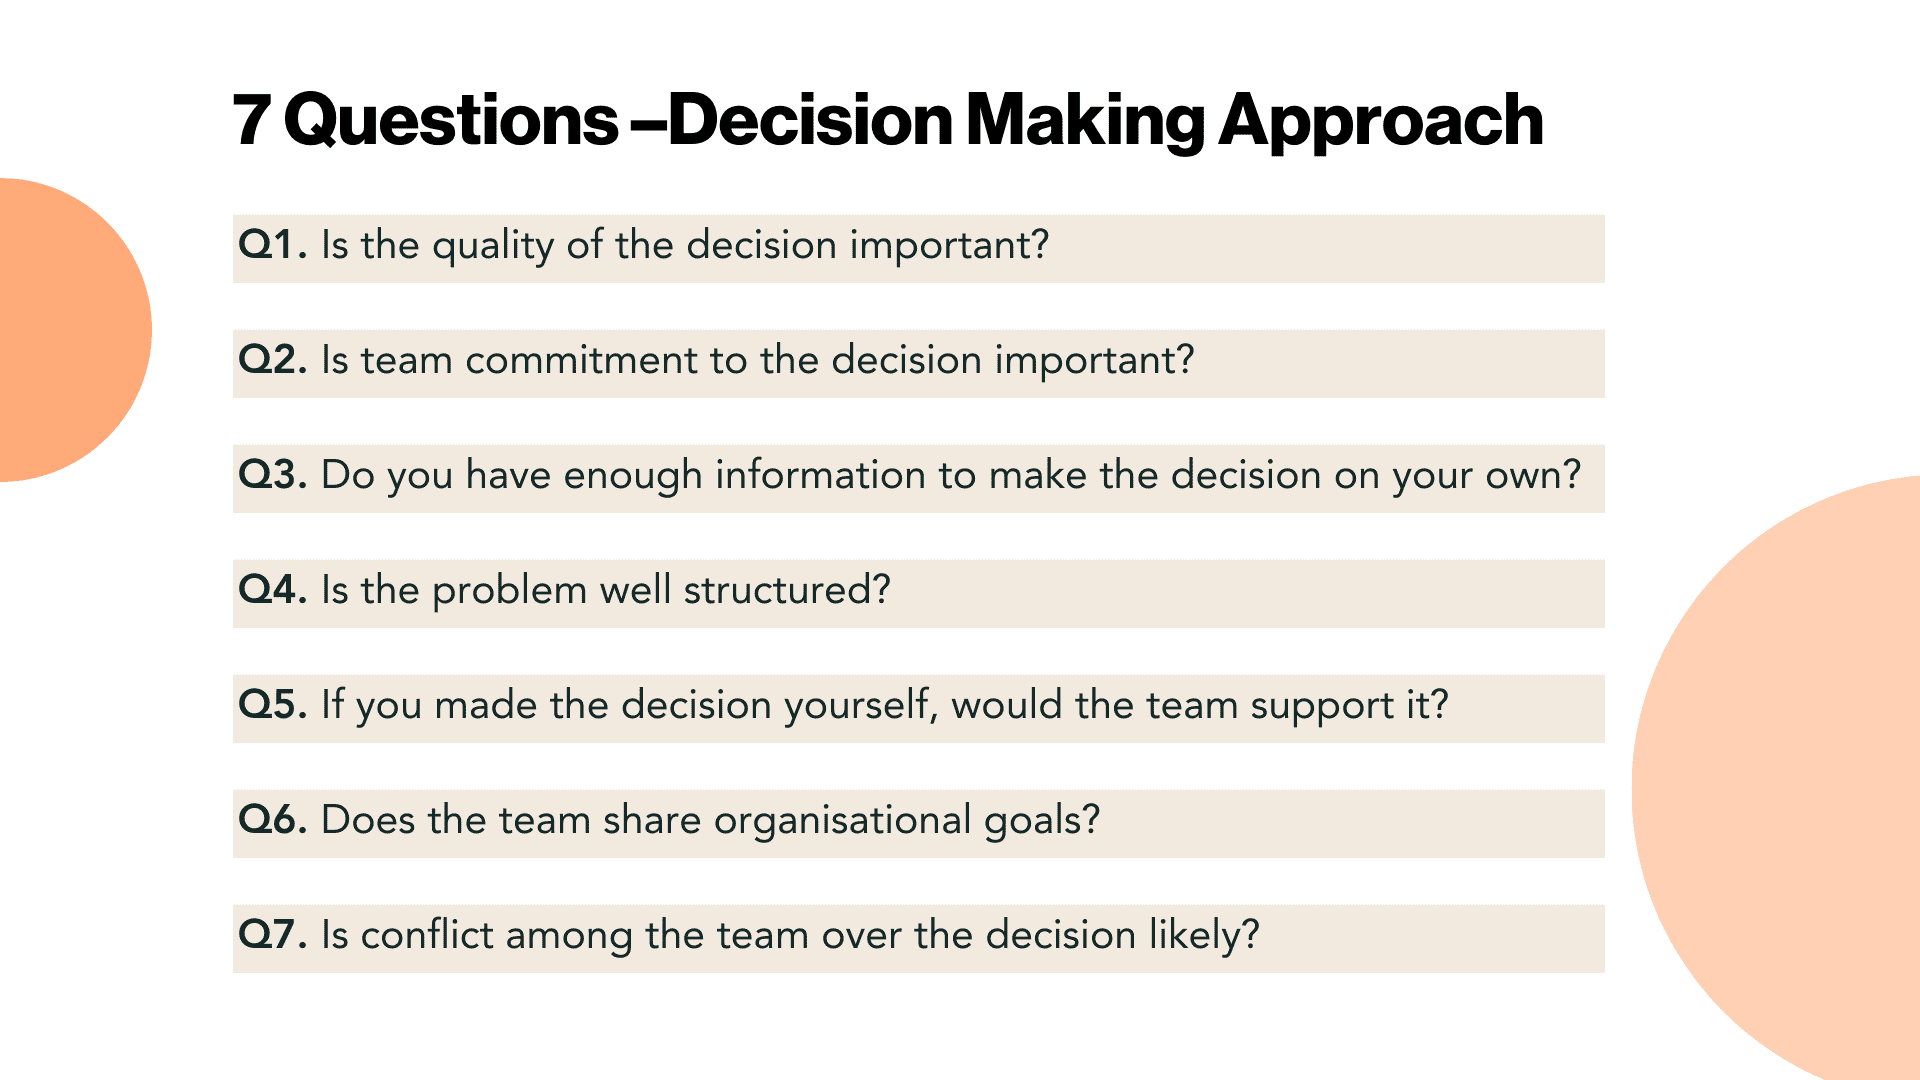The width and height of the screenshot is (1920, 1080).
Task: Select the bold "Q2." label
Action: (272, 360)
